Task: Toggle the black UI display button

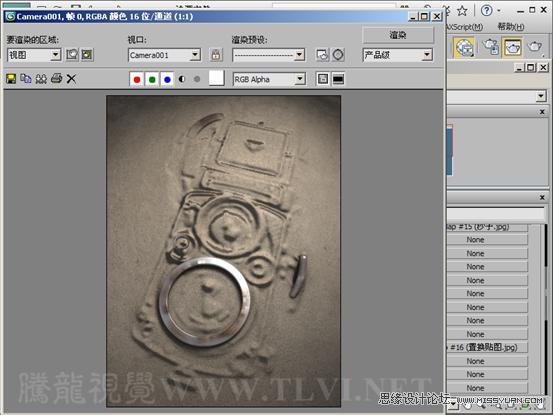Action: 338,79
